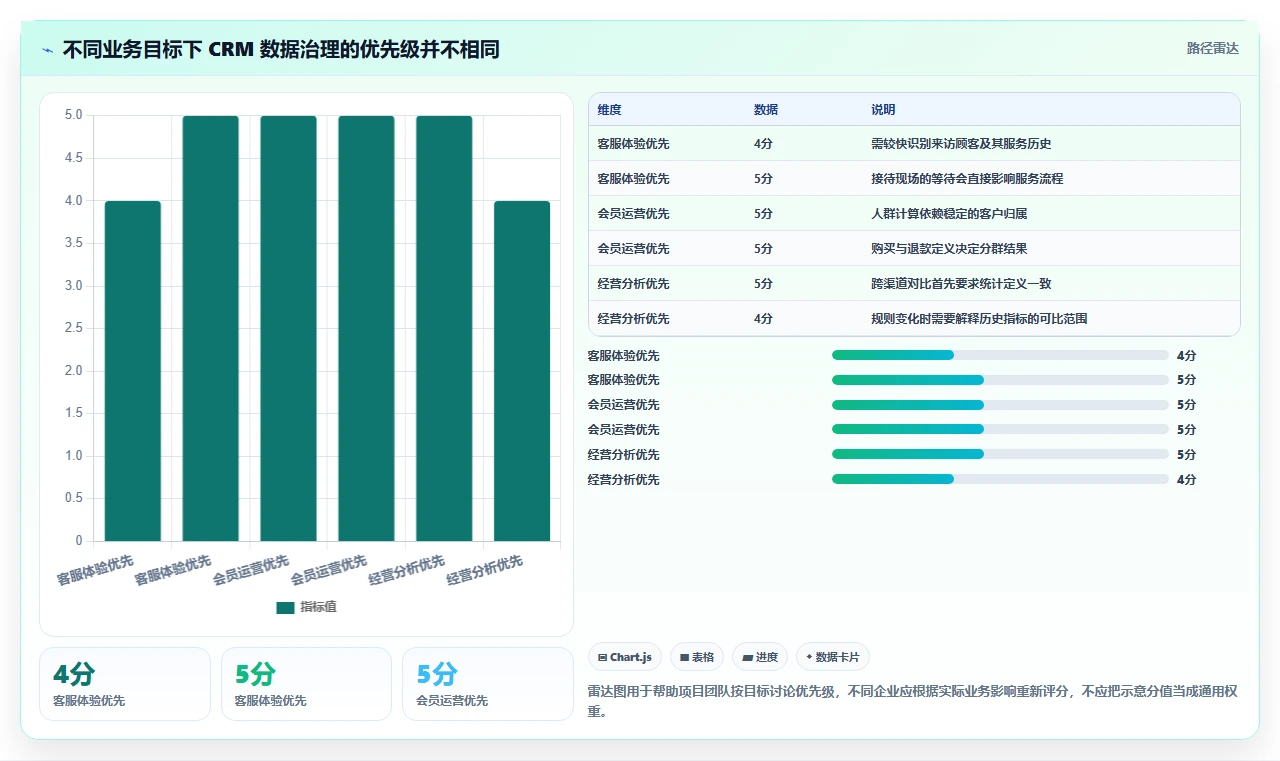Click the y-axis label 3.5

(x=73, y=243)
